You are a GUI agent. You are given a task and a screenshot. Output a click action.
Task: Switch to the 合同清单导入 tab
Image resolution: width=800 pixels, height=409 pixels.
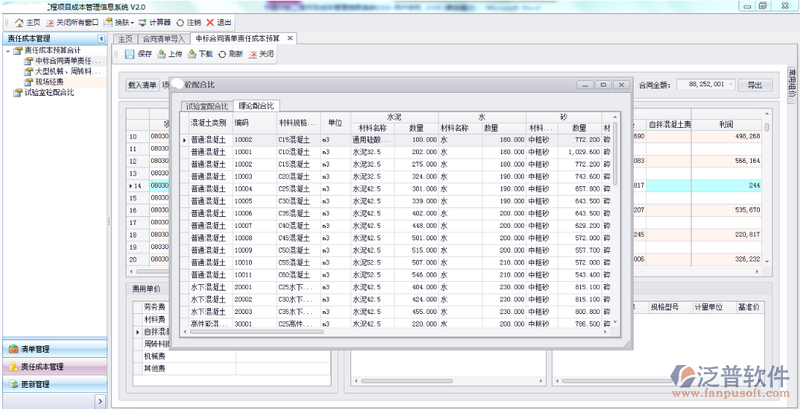(x=165, y=38)
